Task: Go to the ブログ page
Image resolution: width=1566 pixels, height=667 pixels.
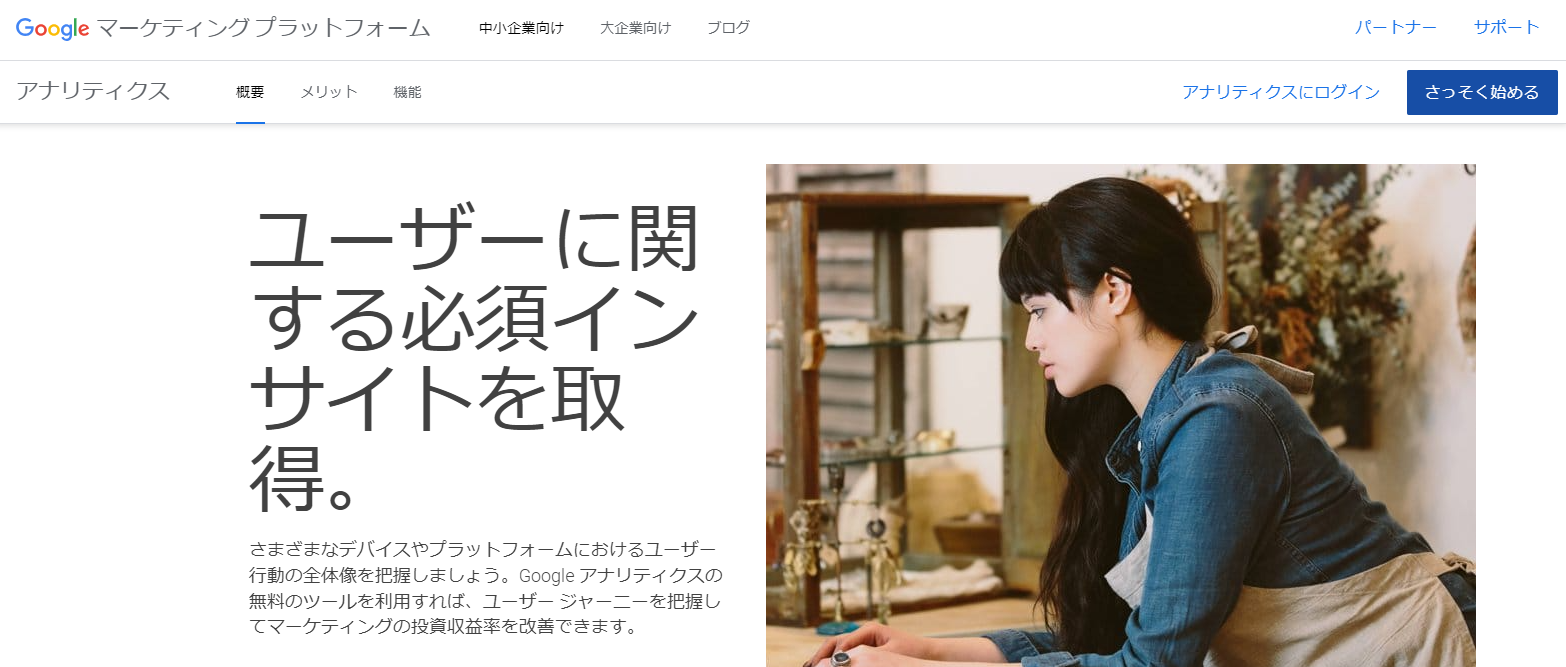Action: 728,28
